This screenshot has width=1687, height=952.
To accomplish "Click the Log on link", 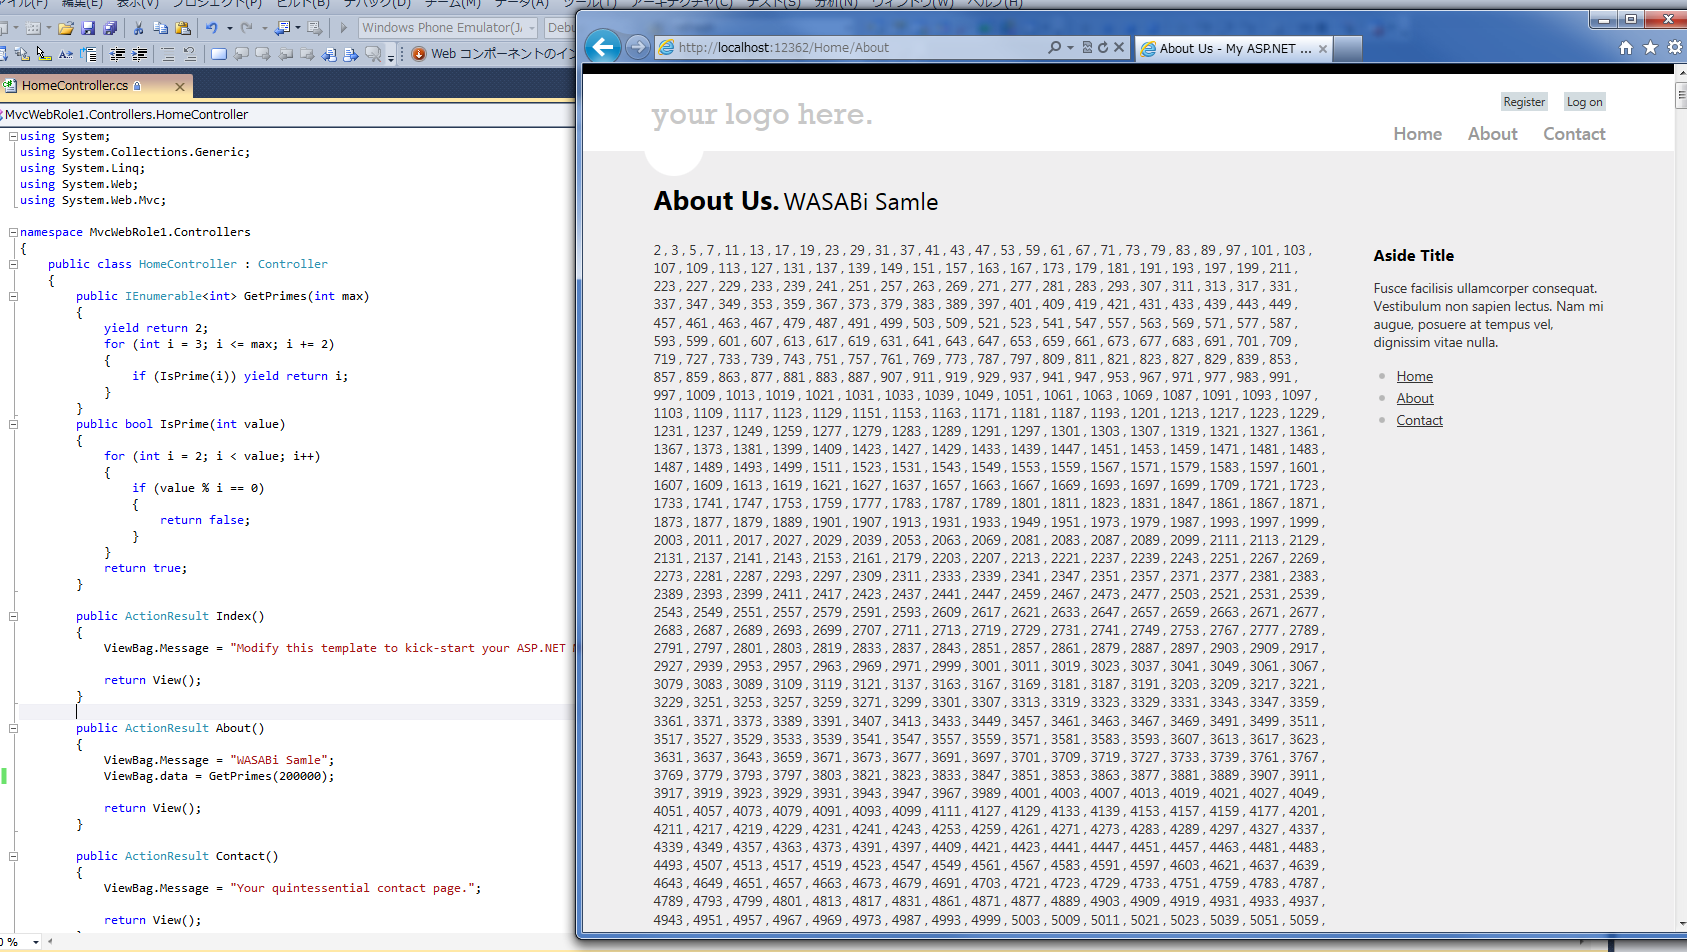I will (1584, 102).
